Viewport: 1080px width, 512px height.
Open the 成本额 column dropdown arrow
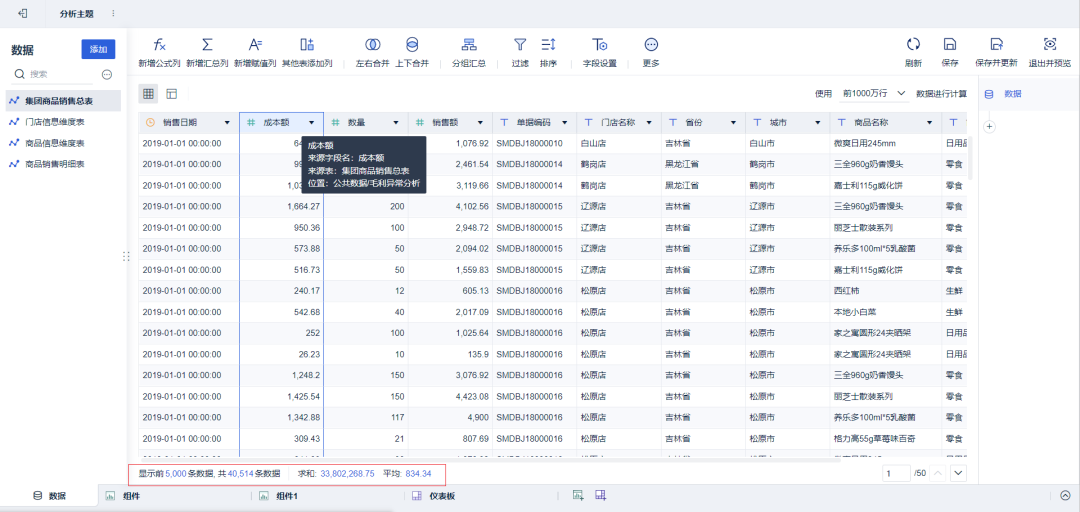coord(312,123)
